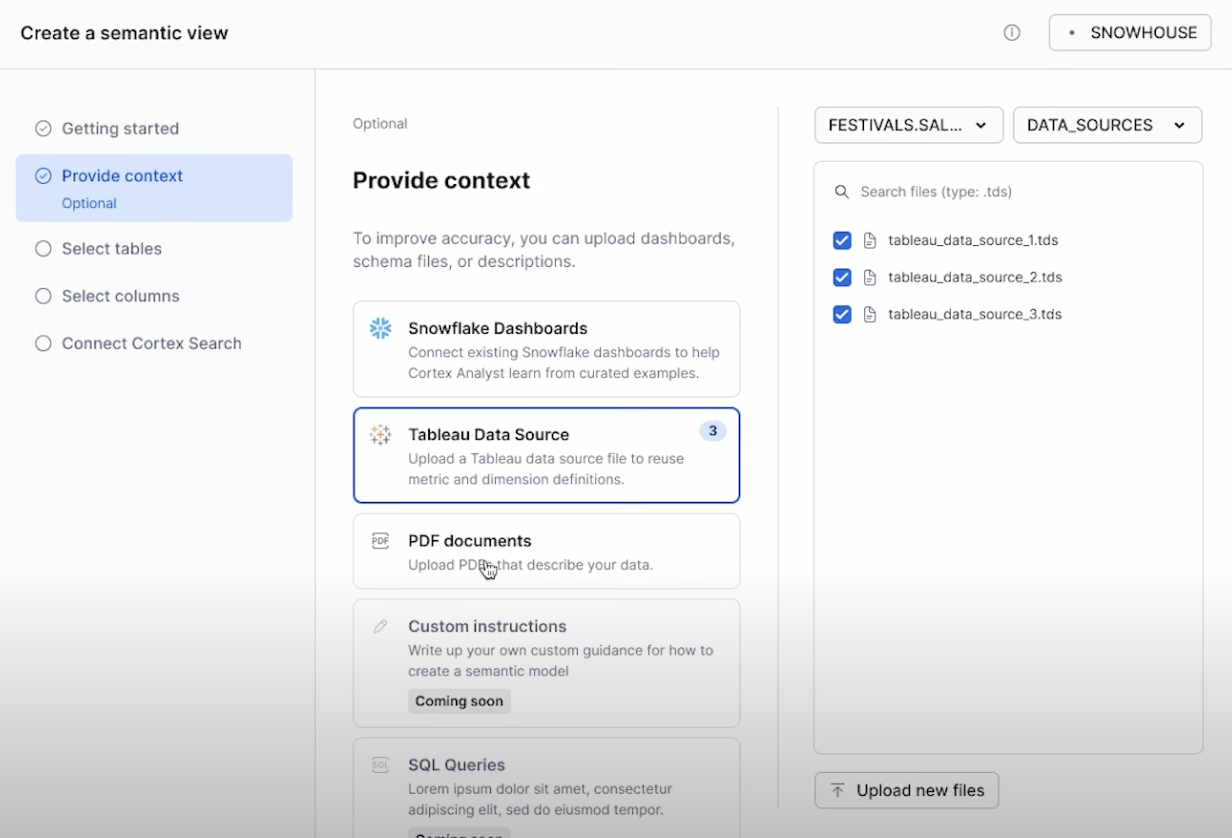The image size is (1232, 838).
Task: Click the Create a semantic view title
Action: (x=124, y=33)
